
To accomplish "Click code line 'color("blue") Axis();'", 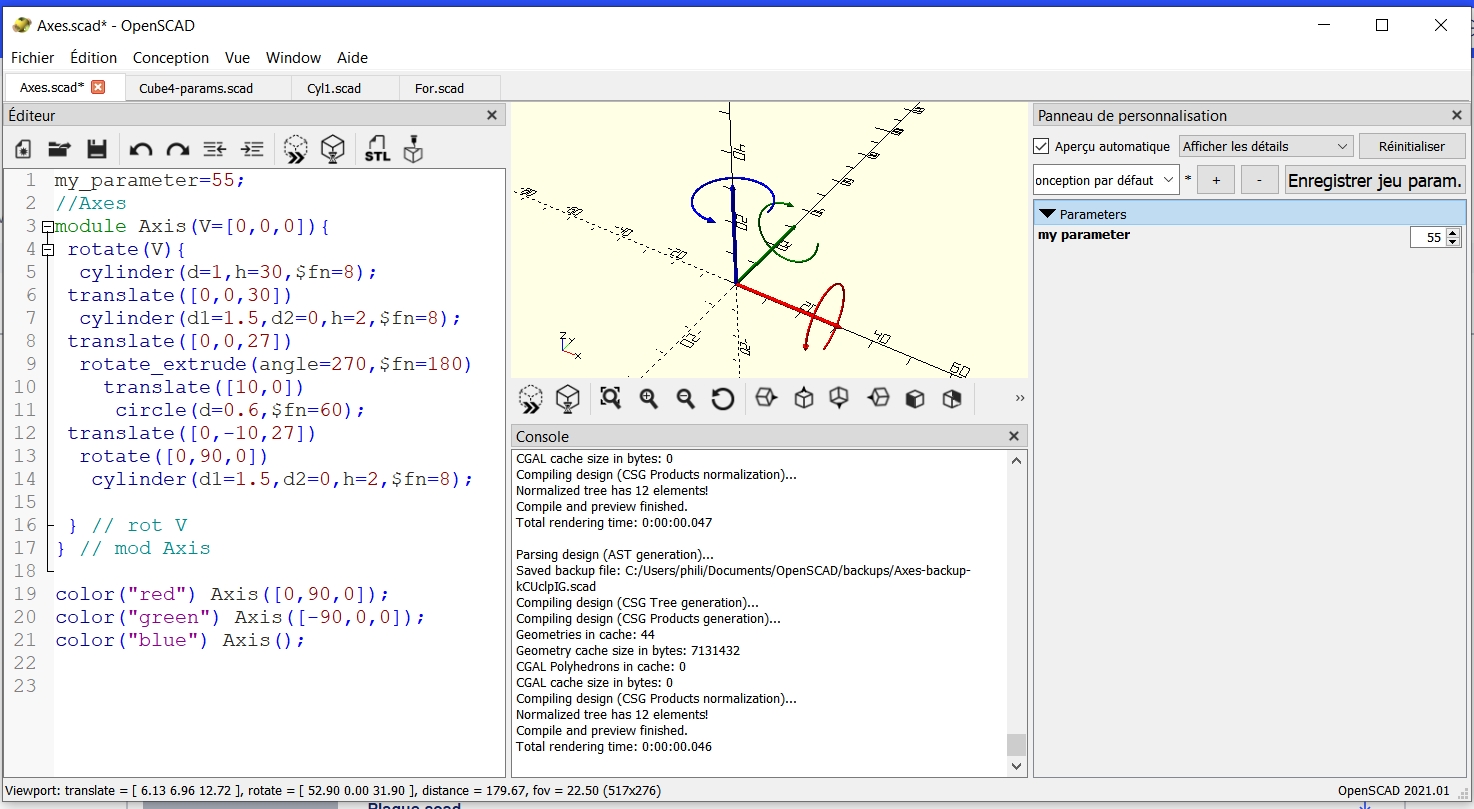I will pos(180,640).
